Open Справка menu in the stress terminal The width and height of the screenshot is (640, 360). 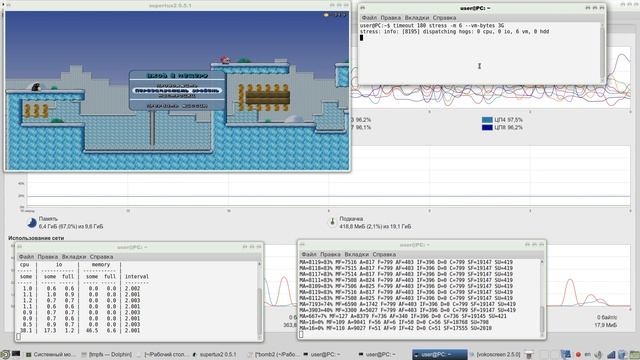444,18
